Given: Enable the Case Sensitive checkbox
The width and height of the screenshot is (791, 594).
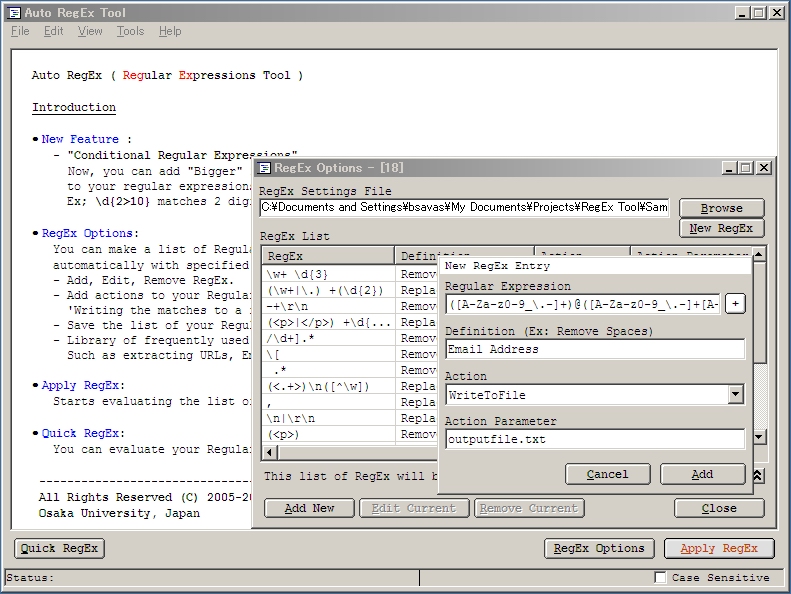Looking at the screenshot, I should tap(660, 577).
